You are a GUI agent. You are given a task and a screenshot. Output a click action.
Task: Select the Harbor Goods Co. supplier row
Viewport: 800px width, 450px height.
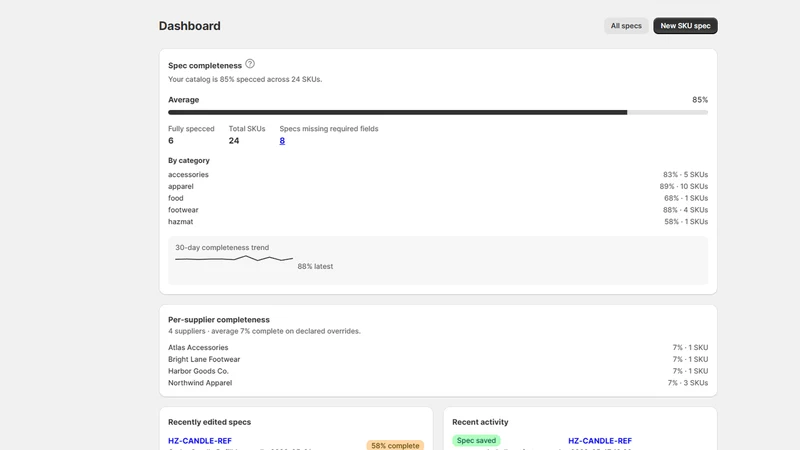coord(438,371)
